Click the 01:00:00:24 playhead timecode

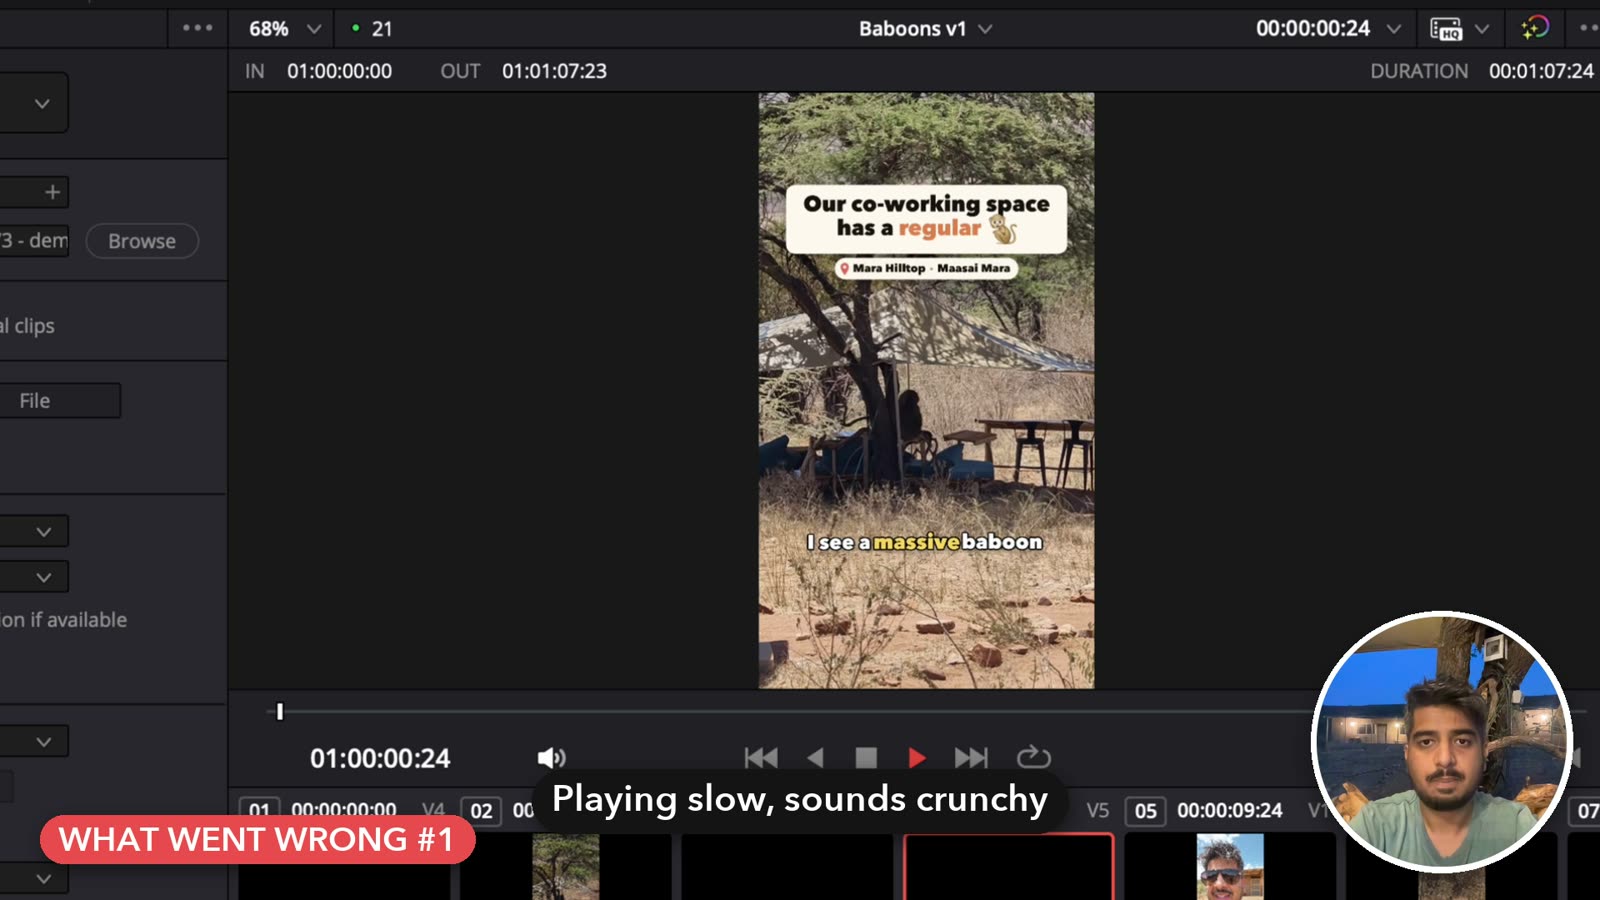pyautogui.click(x=380, y=759)
